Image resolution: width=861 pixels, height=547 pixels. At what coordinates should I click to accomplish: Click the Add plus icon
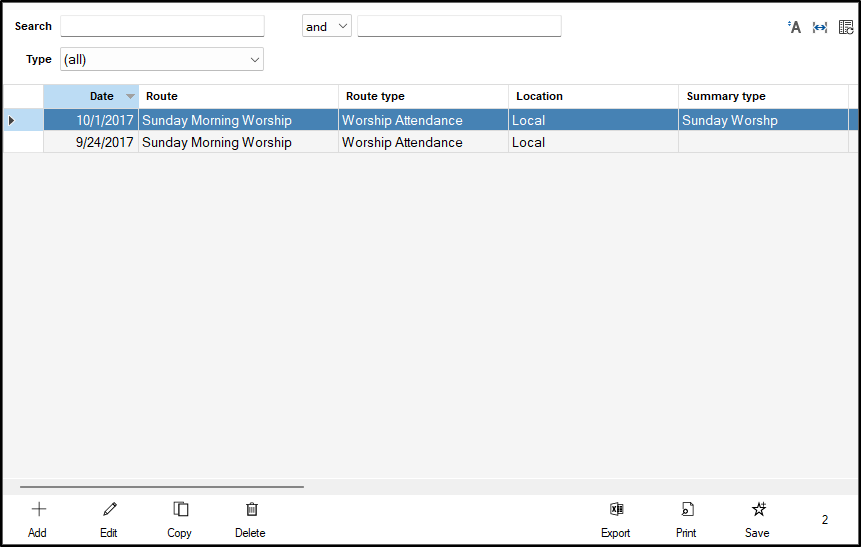pos(39,509)
